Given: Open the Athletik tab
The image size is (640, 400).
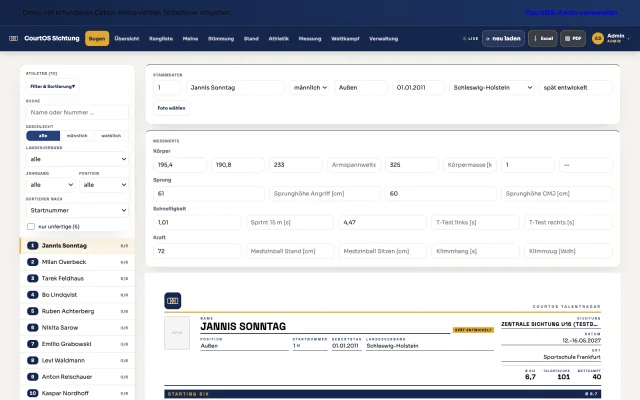Looking at the screenshot, I should tap(279, 38).
